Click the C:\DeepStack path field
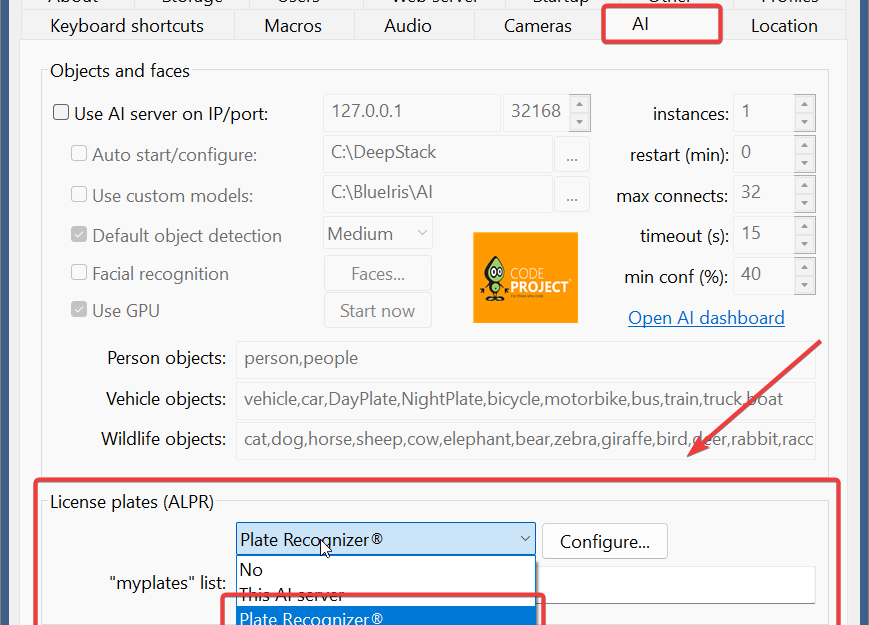This screenshot has height=625, width=869. coord(438,153)
